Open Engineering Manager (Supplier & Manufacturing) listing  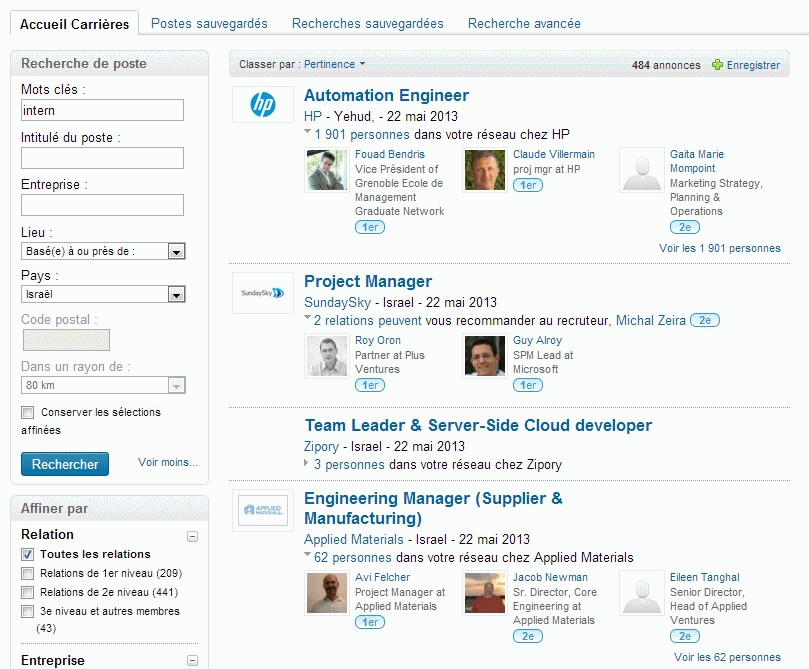click(x=433, y=508)
